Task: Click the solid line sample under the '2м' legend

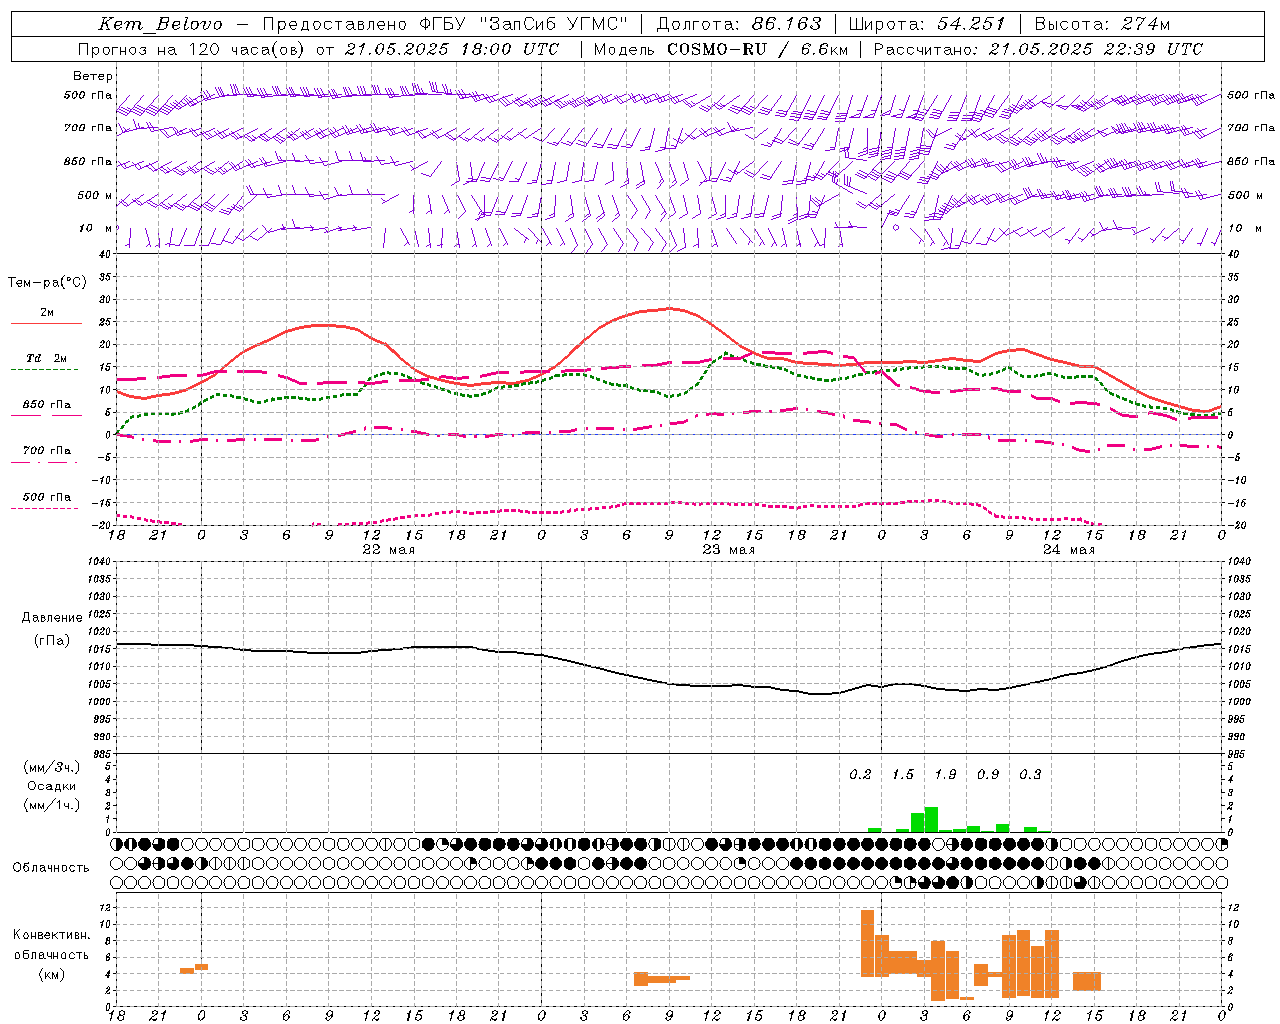Action: click(x=46, y=324)
